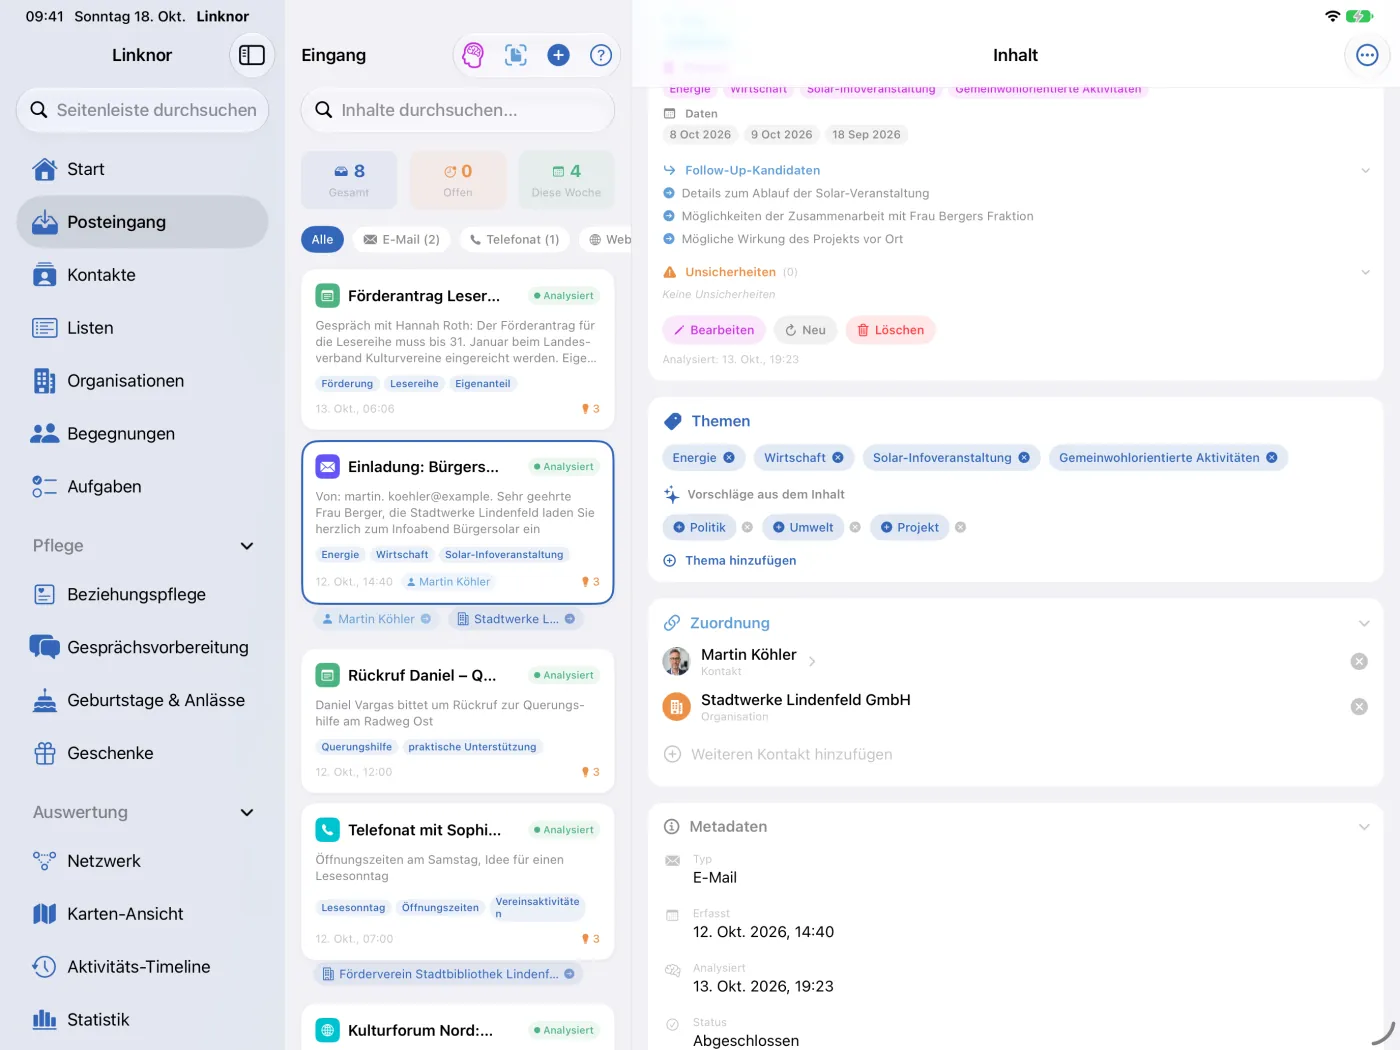Select the E-Mail (2) filter tab

click(401, 240)
